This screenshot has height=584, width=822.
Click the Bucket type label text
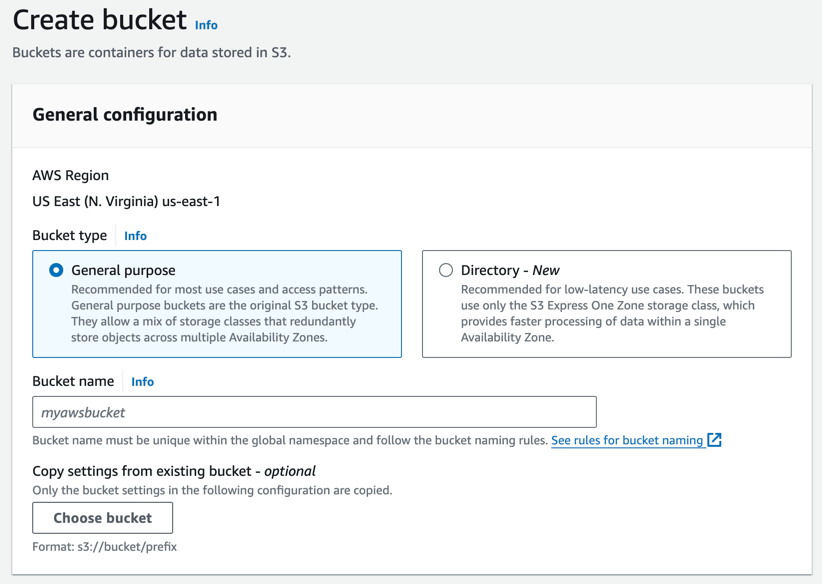pyautogui.click(x=69, y=236)
